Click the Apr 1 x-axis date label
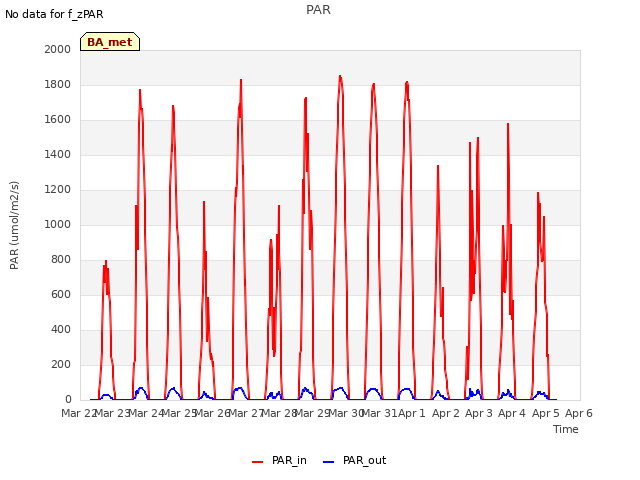The height and width of the screenshot is (480, 640). pyautogui.click(x=412, y=413)
